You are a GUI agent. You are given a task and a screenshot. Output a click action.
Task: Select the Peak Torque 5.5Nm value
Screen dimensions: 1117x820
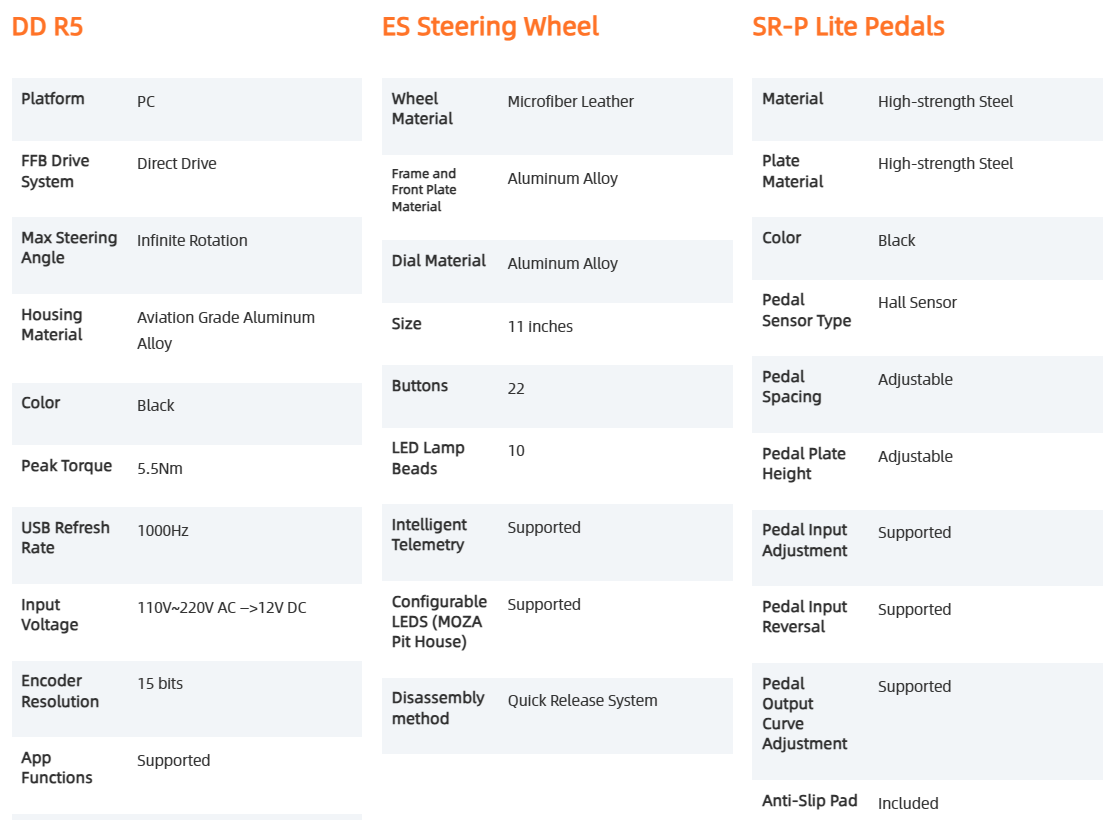[160, 468]
